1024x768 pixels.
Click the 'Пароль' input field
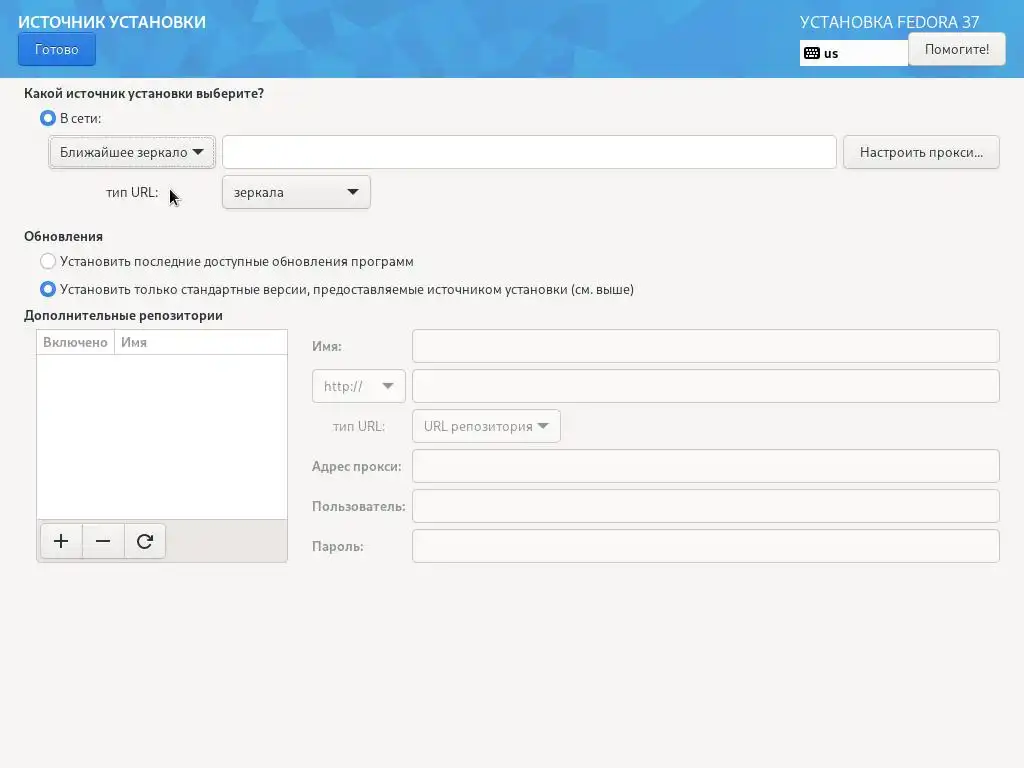coord(706,546)
